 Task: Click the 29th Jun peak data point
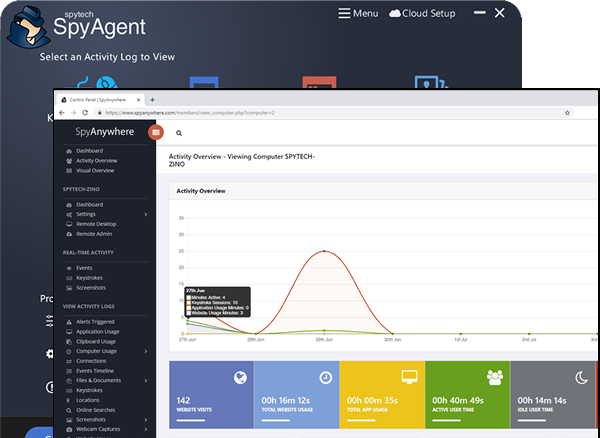pyautogui.click(x=323, y=251)
